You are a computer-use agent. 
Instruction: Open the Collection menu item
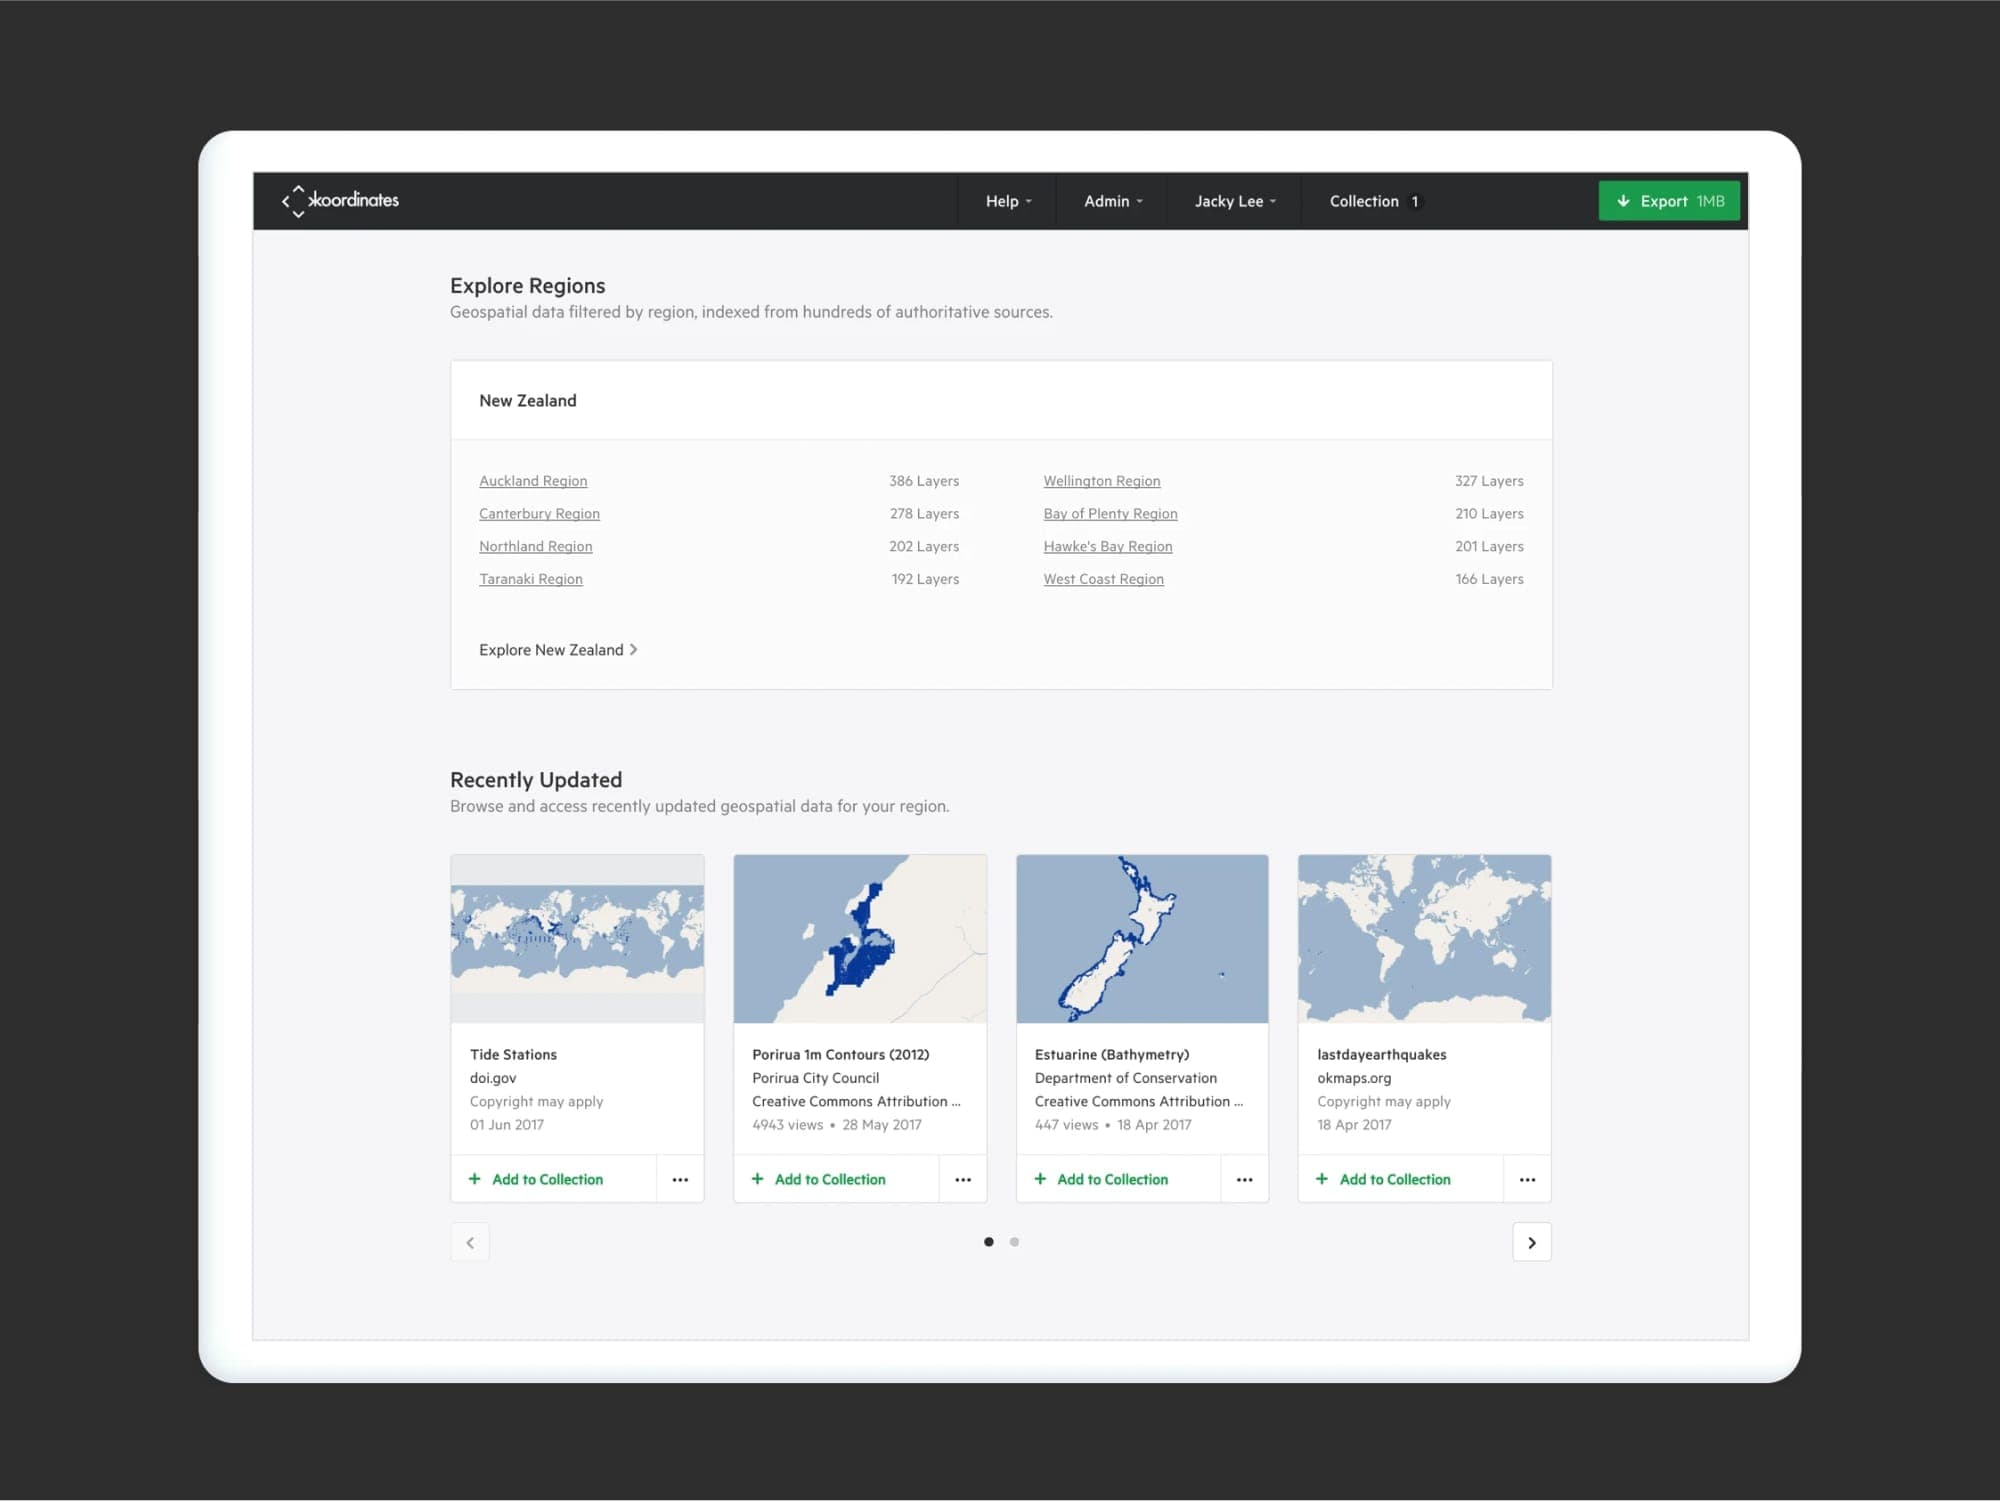pos(1374,201)
